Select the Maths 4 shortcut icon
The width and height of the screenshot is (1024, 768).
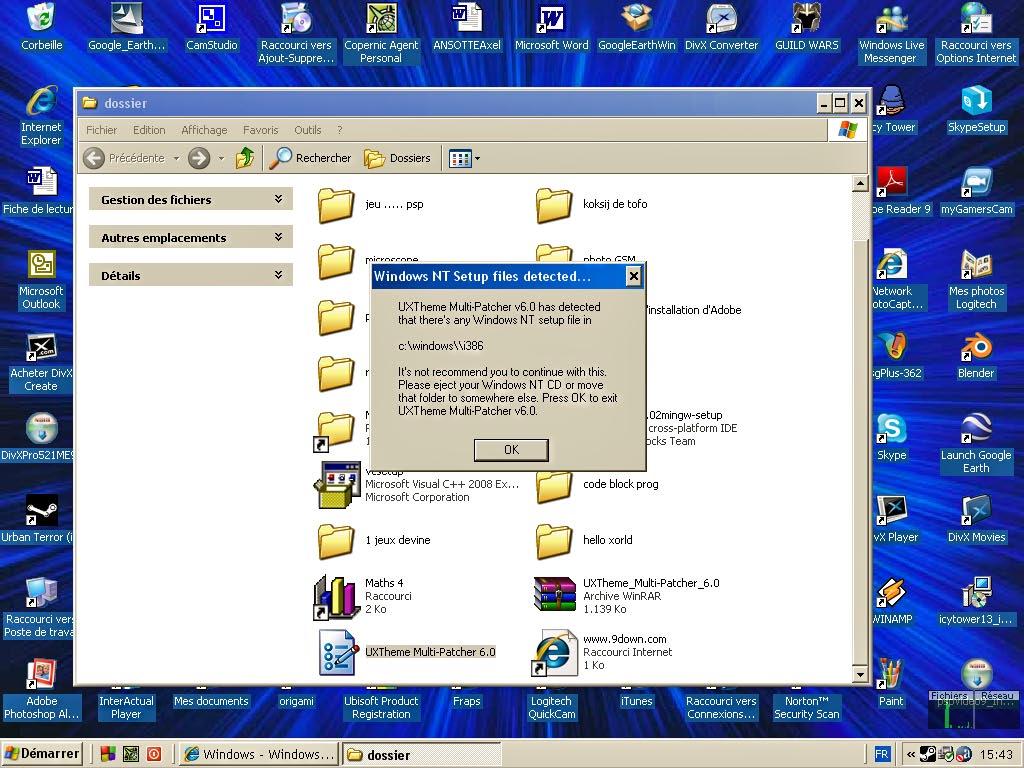[337, 597]
